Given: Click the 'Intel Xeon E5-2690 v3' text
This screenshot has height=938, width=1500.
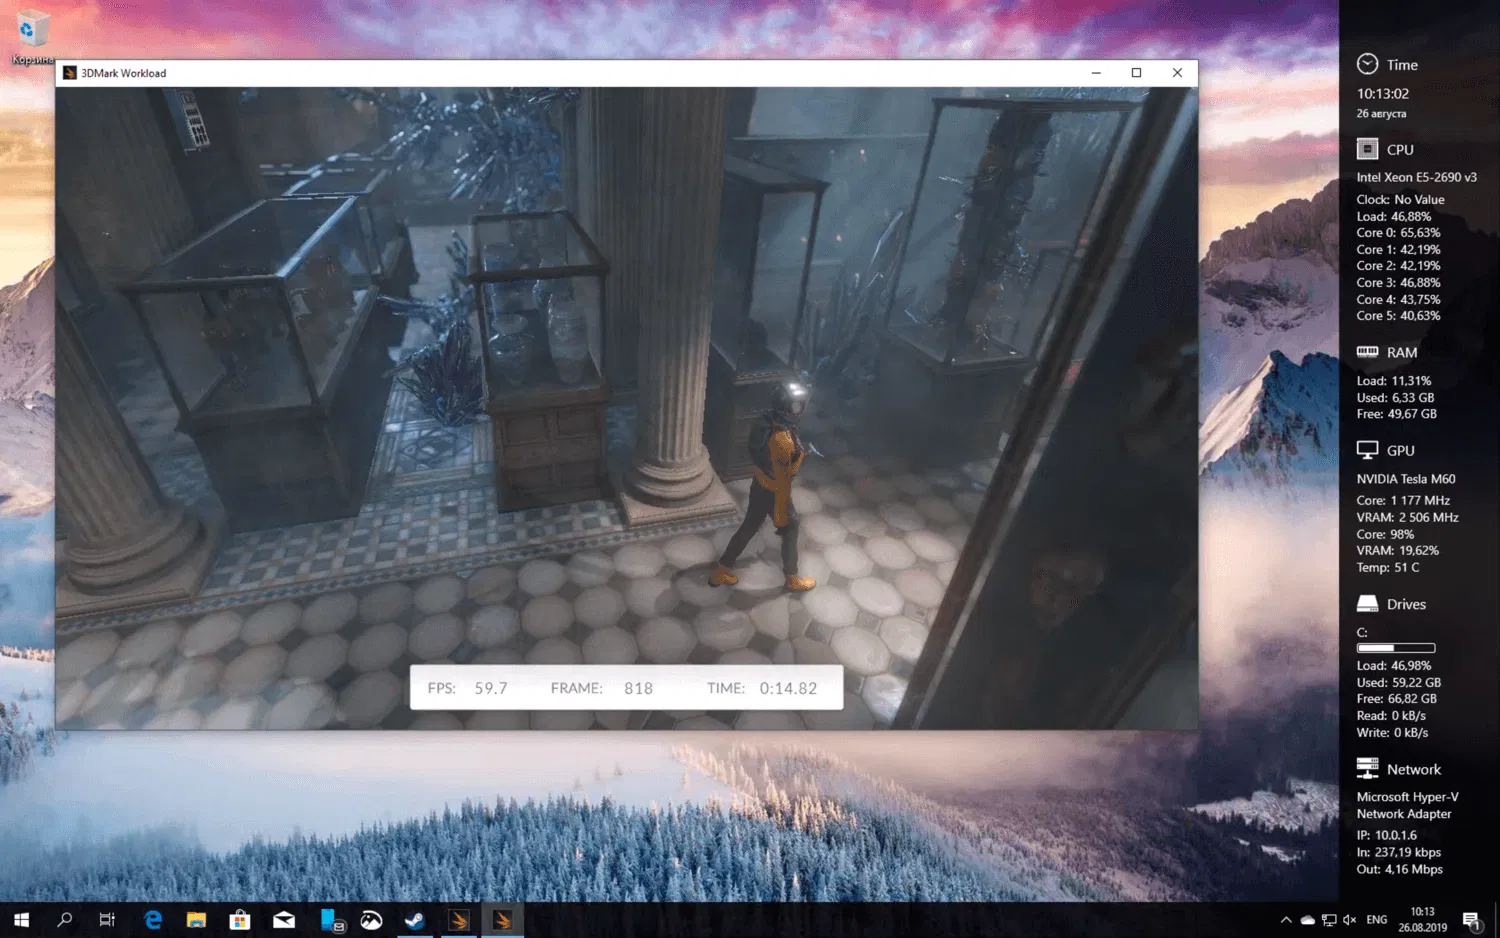Looking at the screenshot, I should coord(1416,177).
